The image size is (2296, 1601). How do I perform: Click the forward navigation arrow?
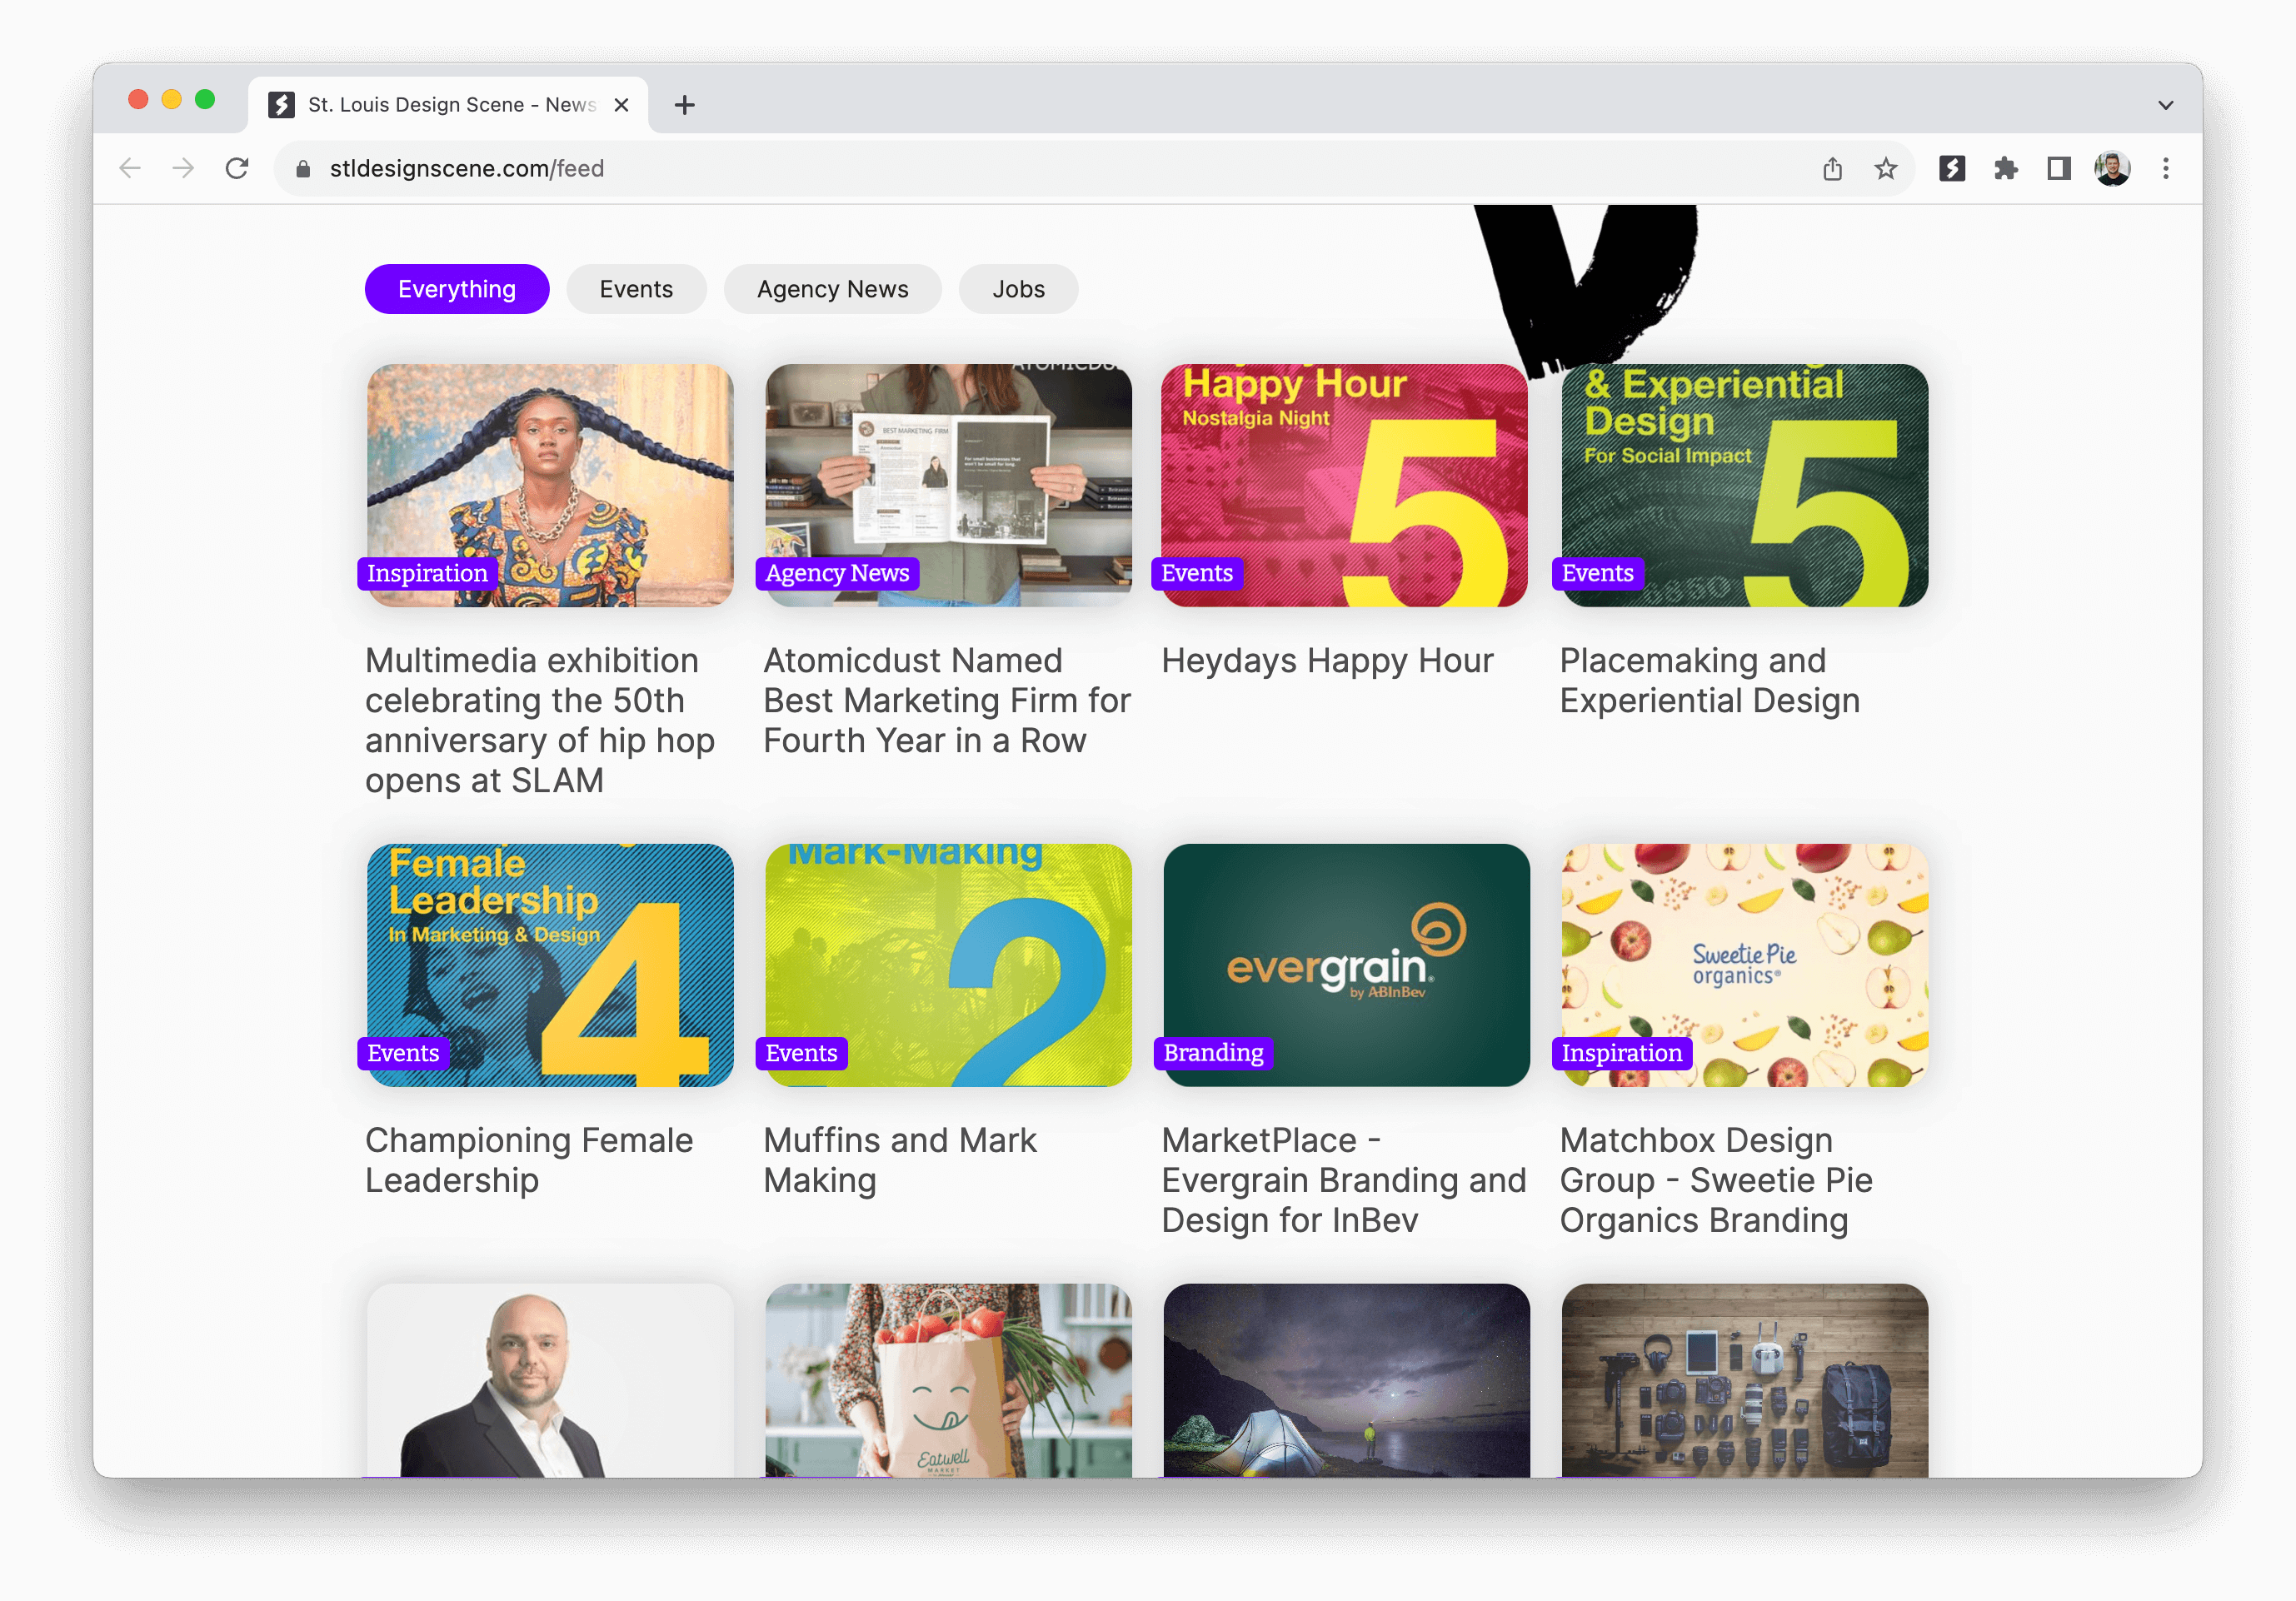coord(183,168)
